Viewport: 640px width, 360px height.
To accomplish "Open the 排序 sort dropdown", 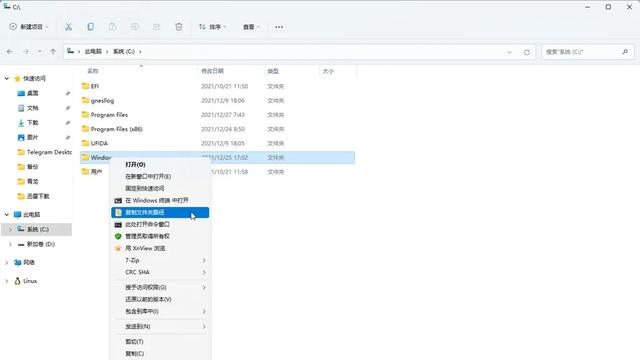I will tap(212, 27).
